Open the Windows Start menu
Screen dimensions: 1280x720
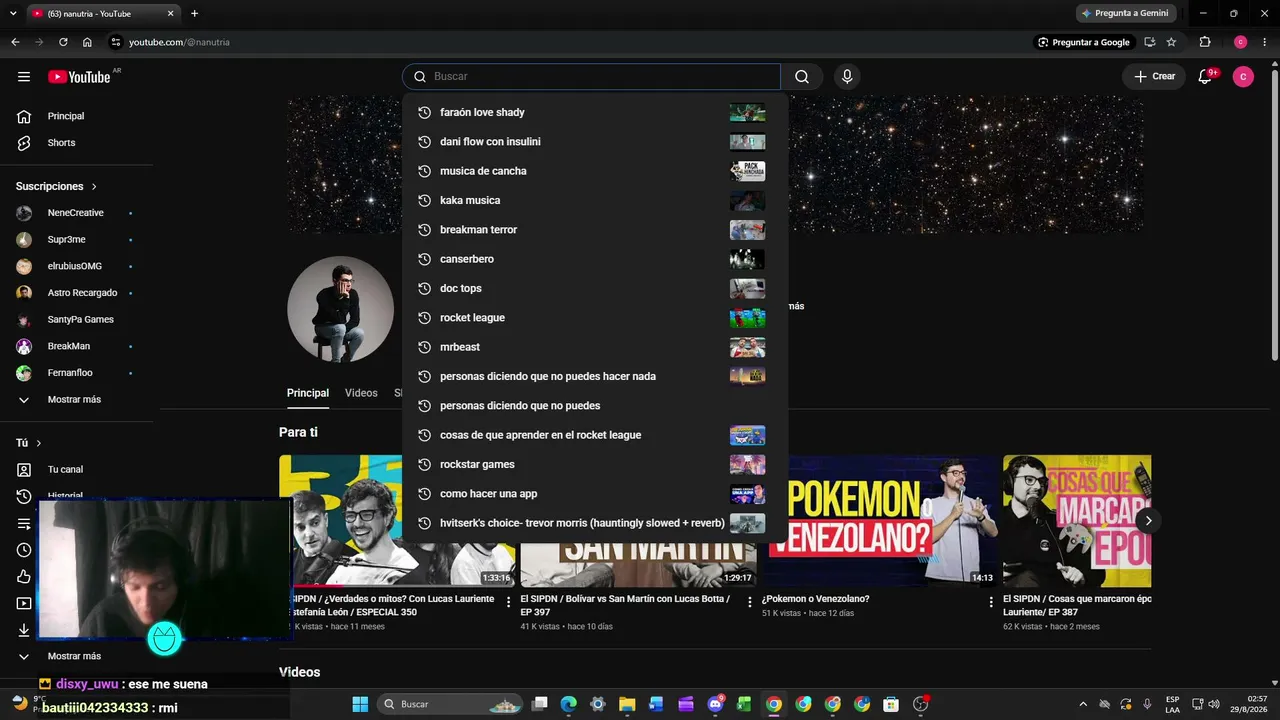360,704
